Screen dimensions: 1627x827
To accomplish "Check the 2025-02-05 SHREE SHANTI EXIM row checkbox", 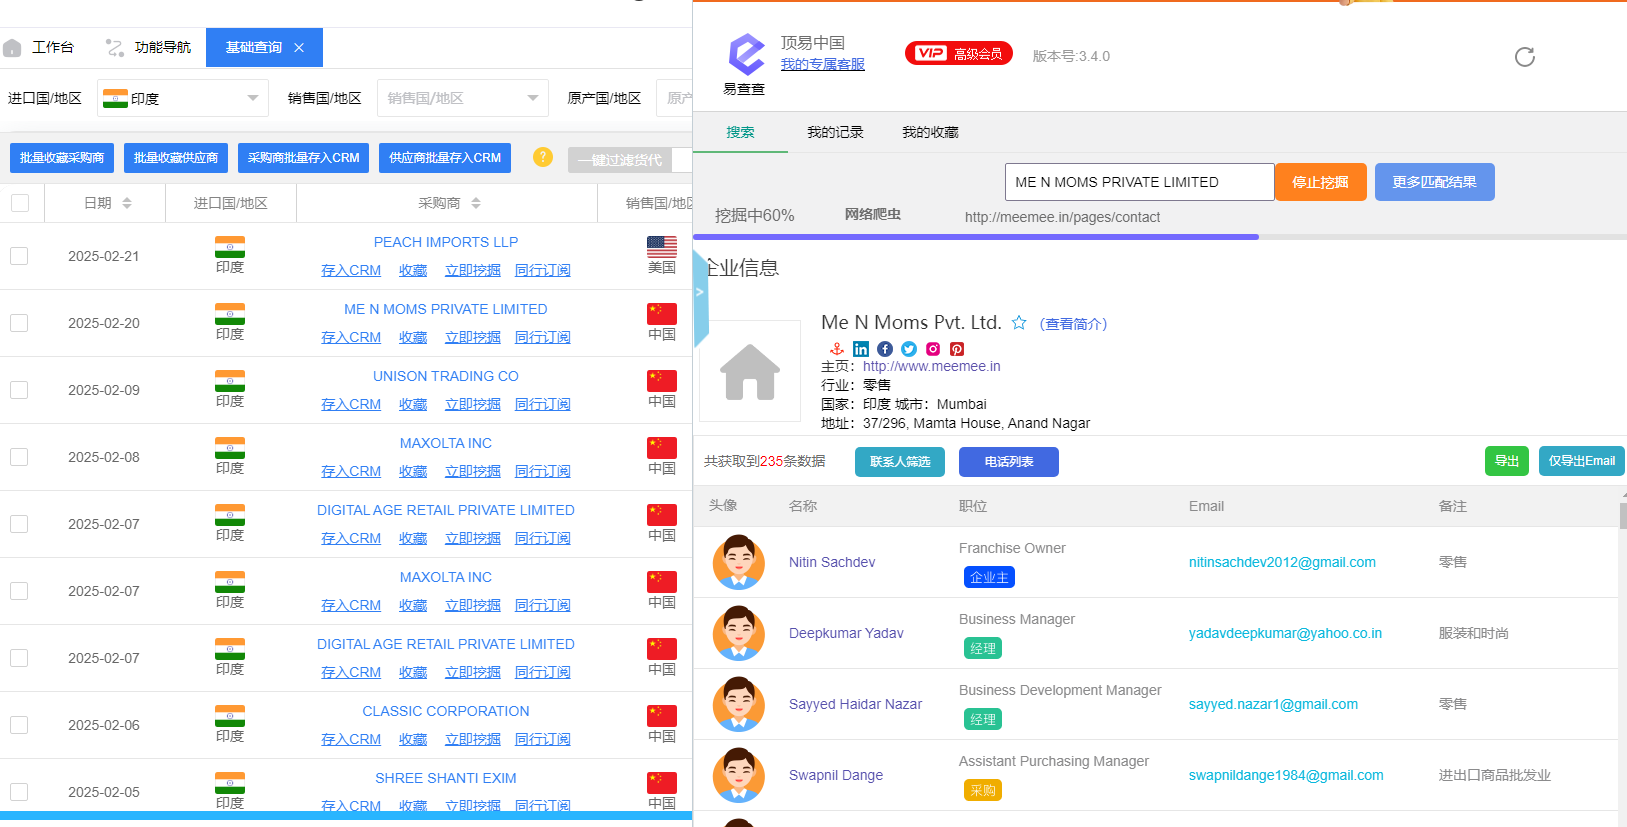I will coord(19,792).
